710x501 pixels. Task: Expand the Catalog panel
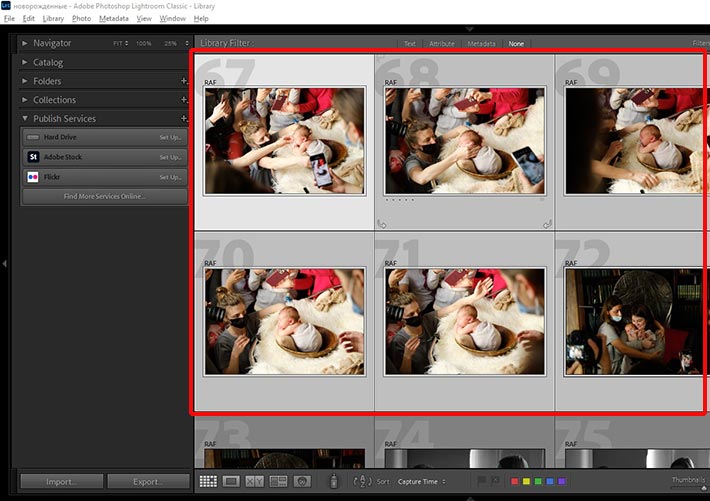(x=25, y=62)
